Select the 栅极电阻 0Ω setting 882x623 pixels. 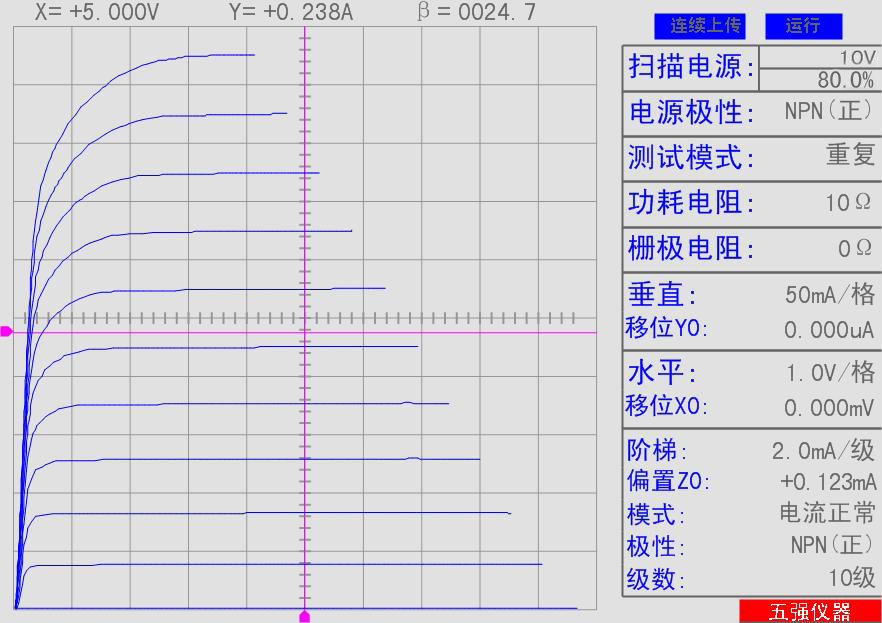coord(855,247)
